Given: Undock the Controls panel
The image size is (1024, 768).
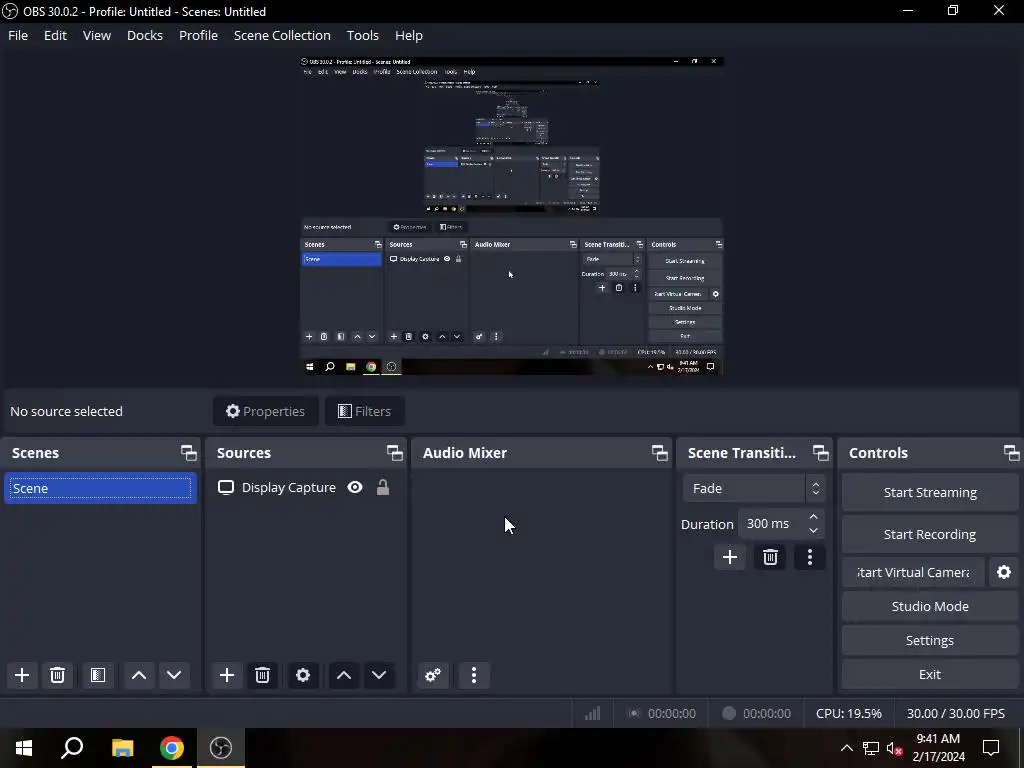Looking at the screenshot, I should (1011, 453).
